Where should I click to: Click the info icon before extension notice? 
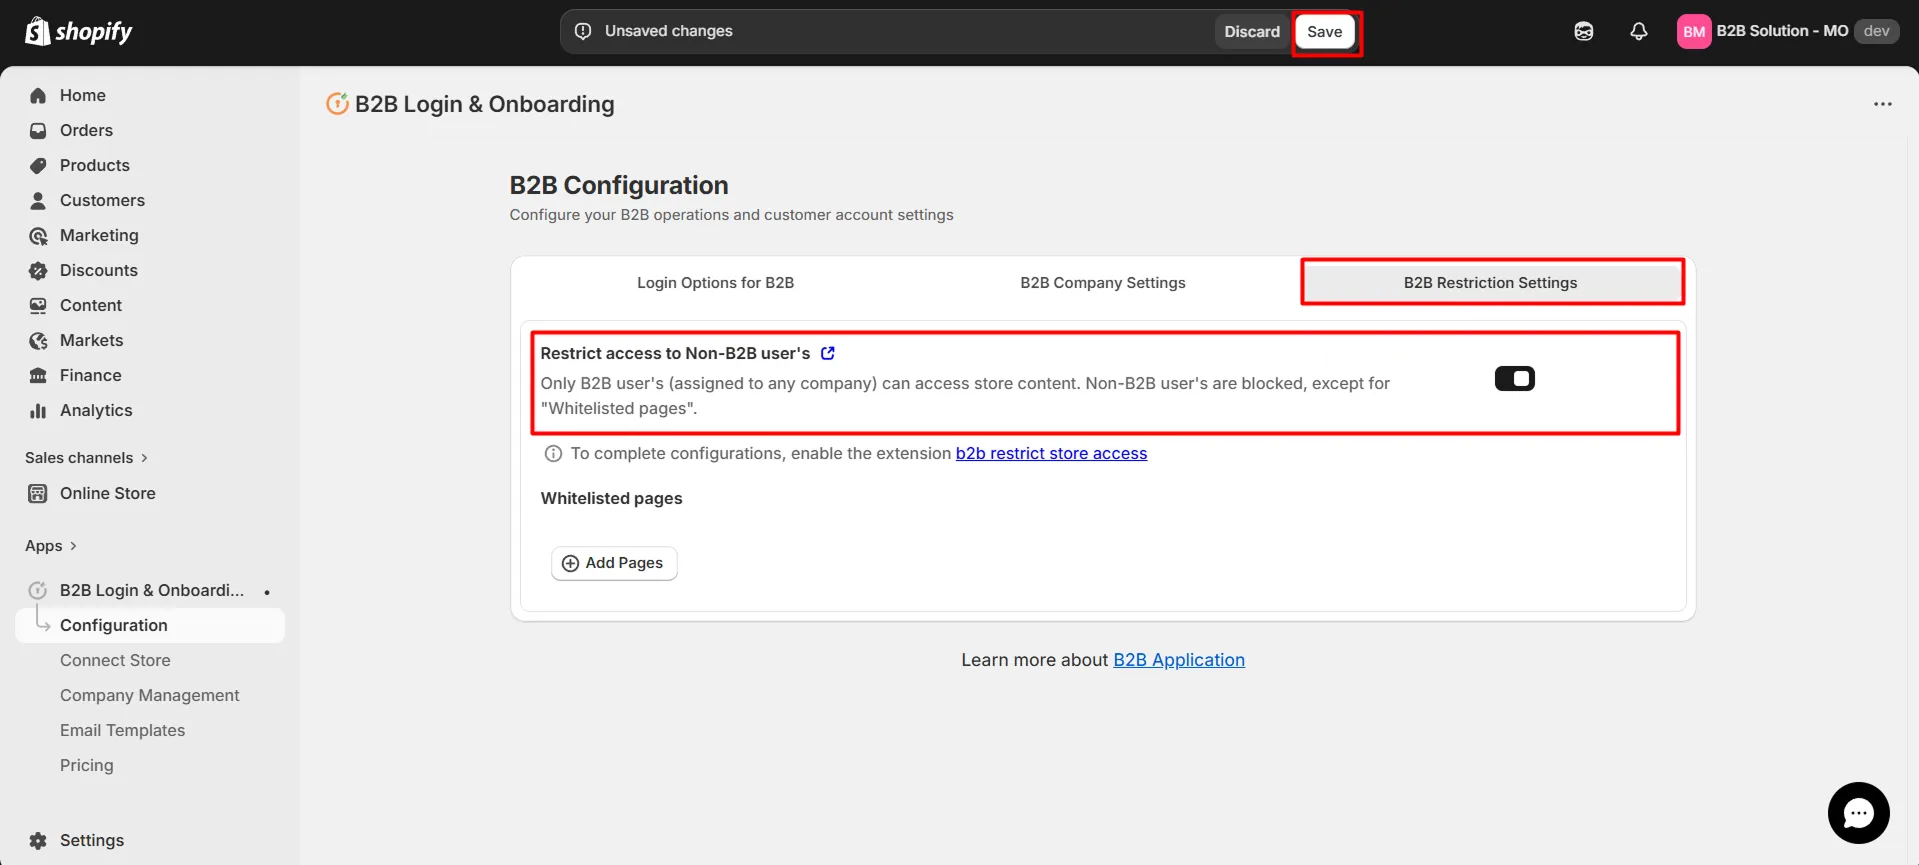(553, 453)
